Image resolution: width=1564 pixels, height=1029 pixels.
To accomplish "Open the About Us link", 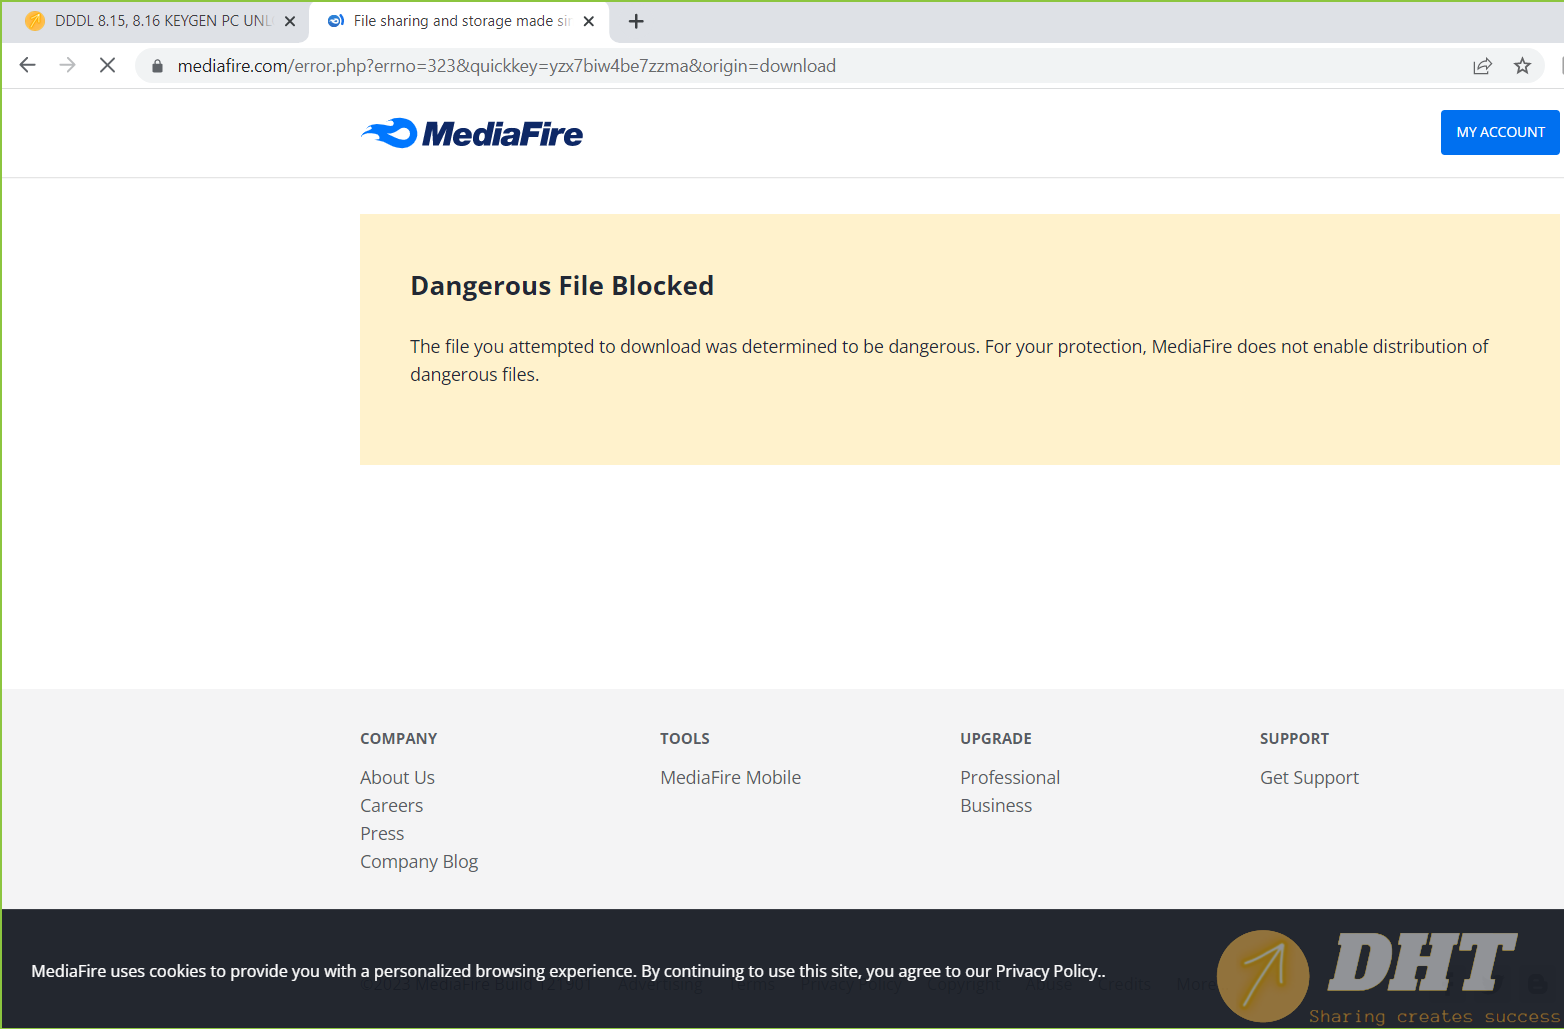I will pos(397,777).
